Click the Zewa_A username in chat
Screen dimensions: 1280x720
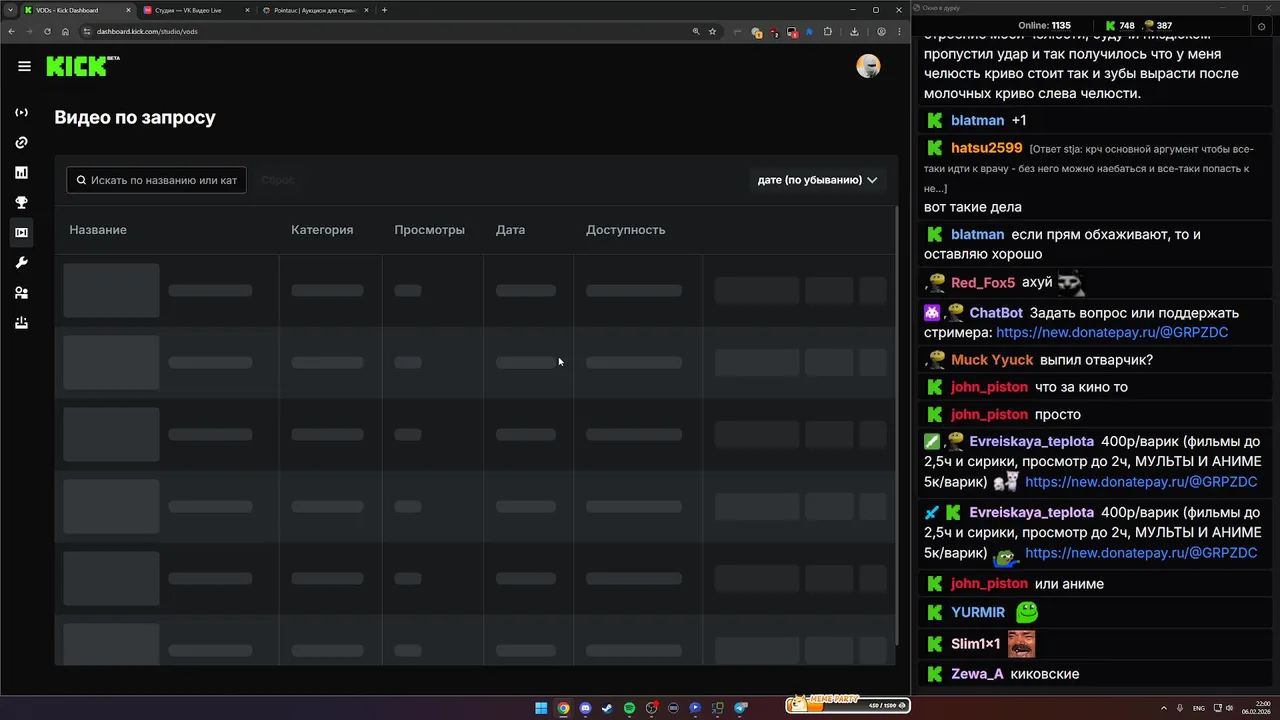coord(977,674)
